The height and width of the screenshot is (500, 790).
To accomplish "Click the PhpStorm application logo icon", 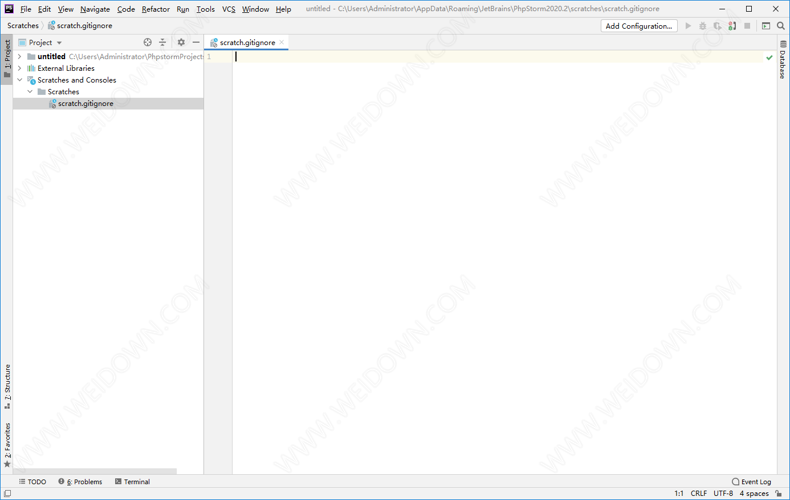I will [x=9, y=9].
